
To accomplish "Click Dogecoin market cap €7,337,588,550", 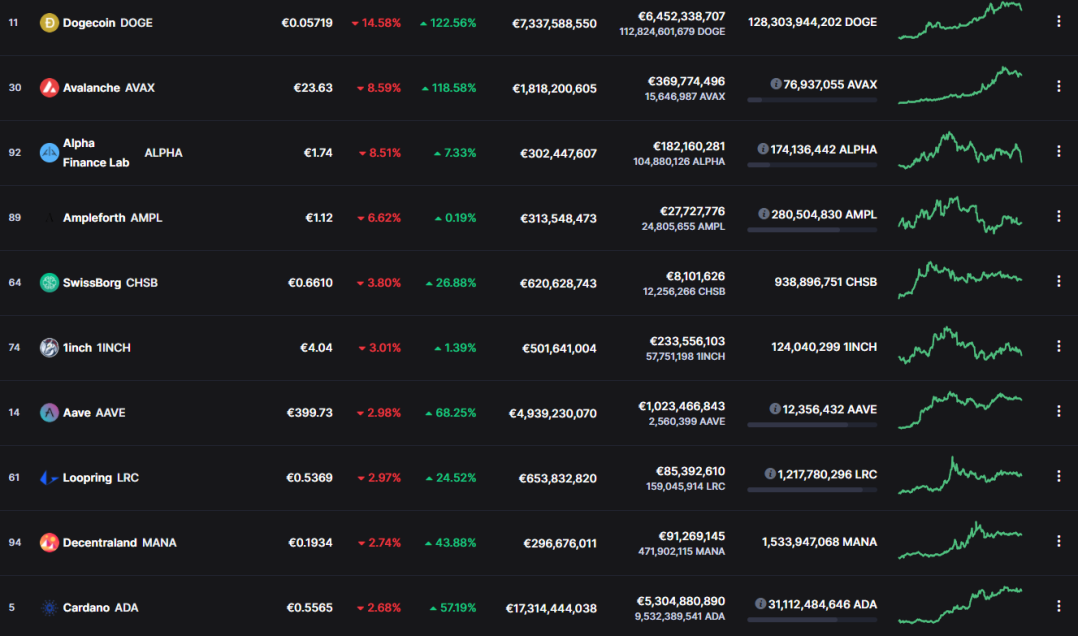I will (554, 23).
